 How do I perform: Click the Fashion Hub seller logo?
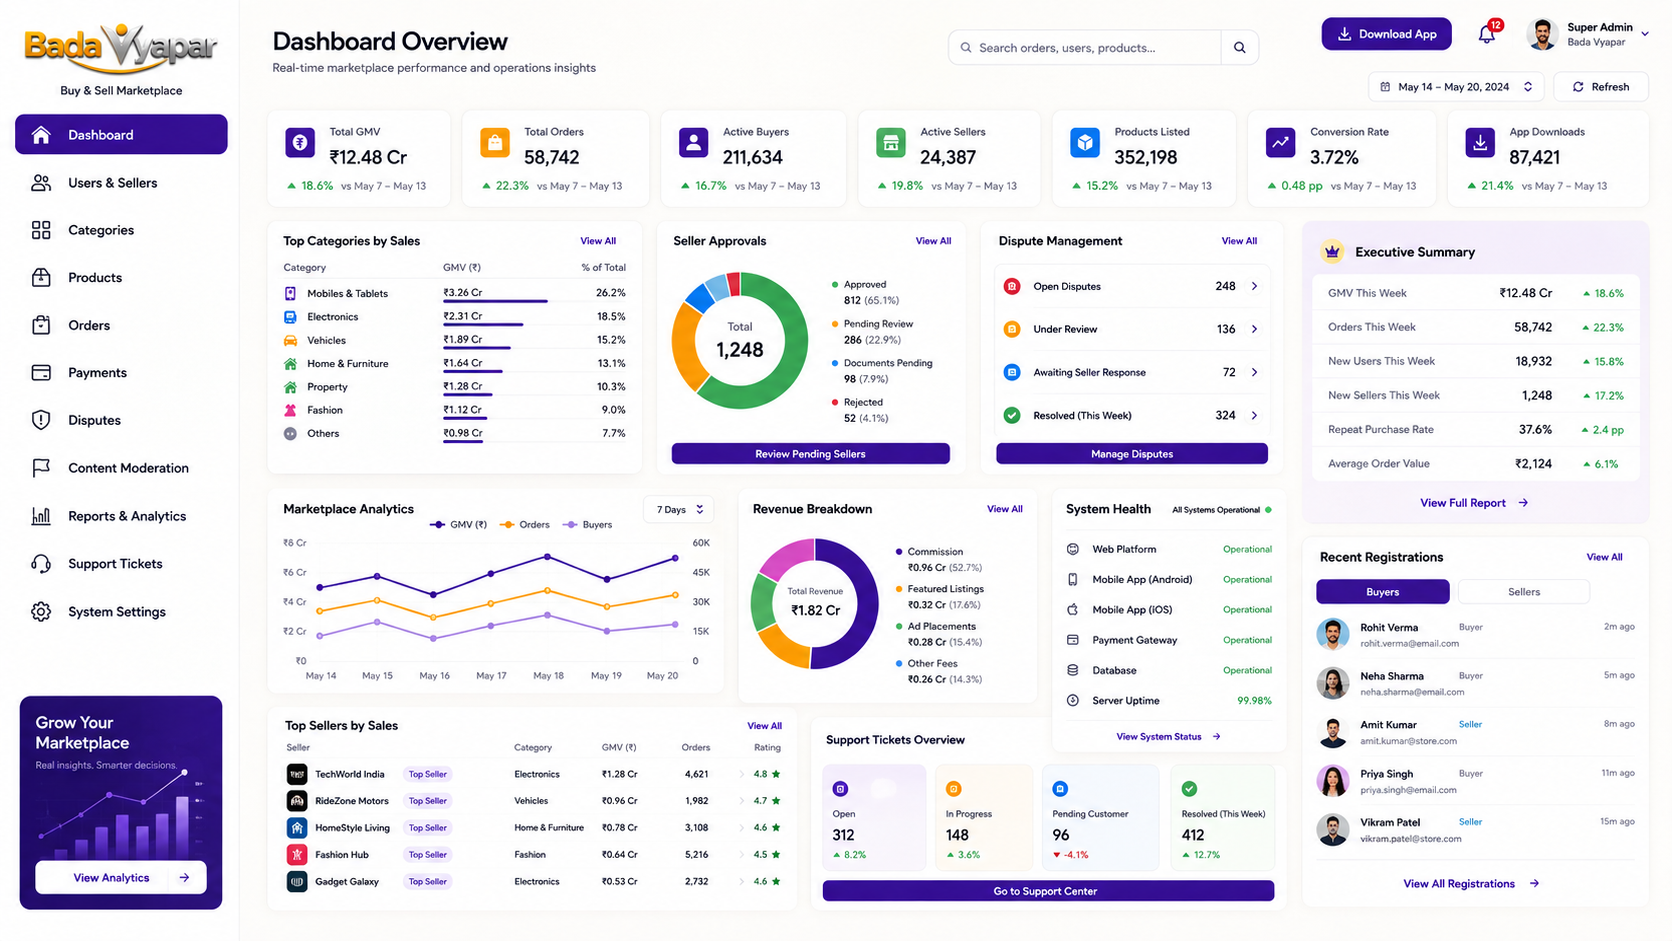tap(297, 854)
